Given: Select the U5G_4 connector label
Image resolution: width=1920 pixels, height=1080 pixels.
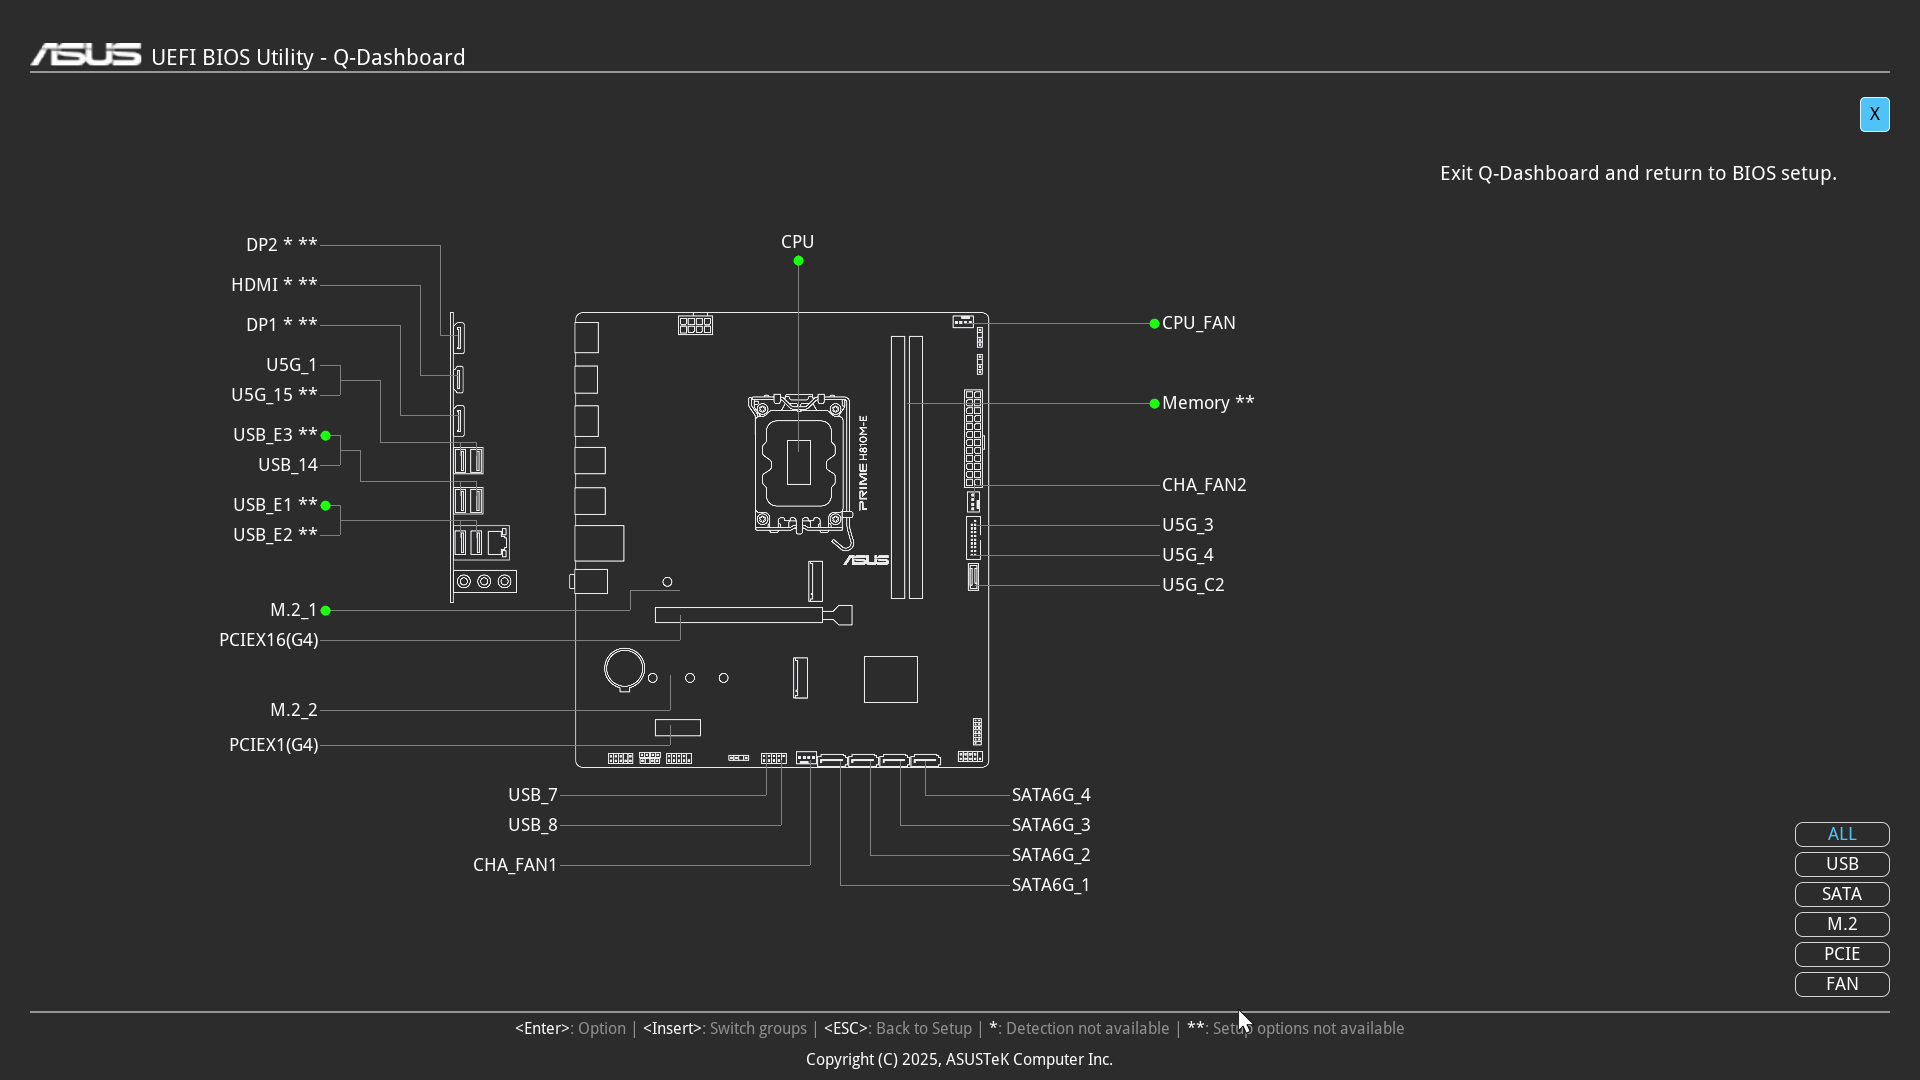Looking at the screenshot, I should point(1187,555).
